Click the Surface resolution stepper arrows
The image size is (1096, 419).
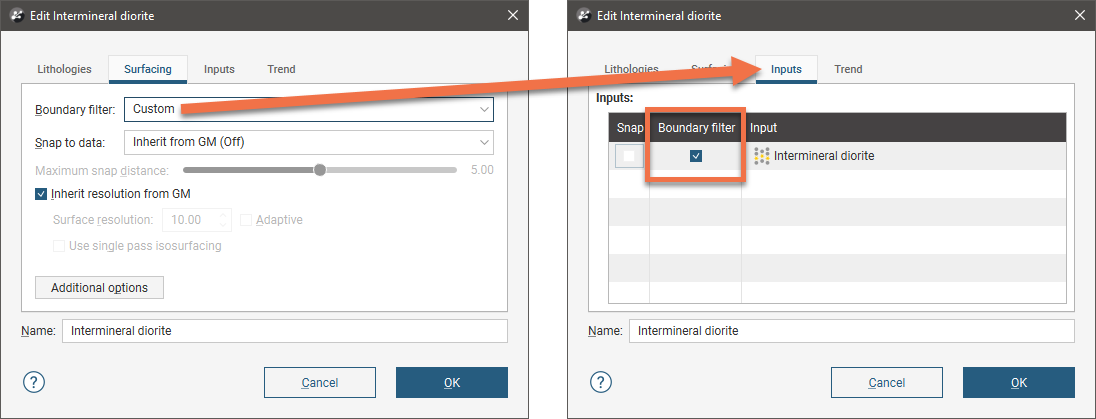pos(223,220)
